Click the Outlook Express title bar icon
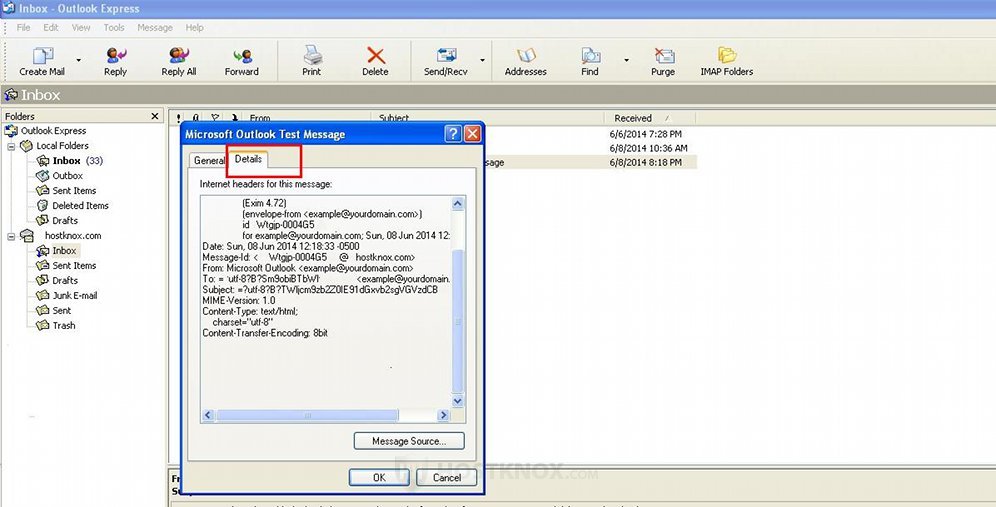996x507 pixels. tap(8, 9)
